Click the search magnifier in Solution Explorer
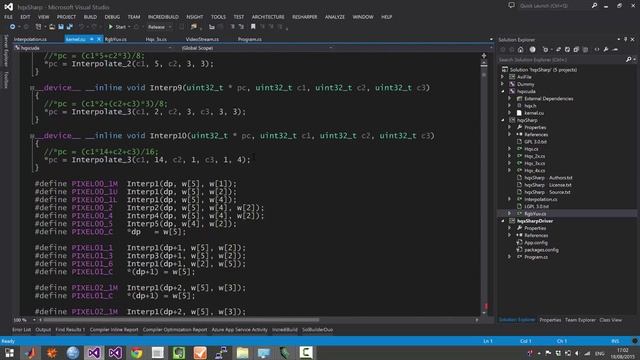Viewport: 640px width, 360px height. pos(629,60)
